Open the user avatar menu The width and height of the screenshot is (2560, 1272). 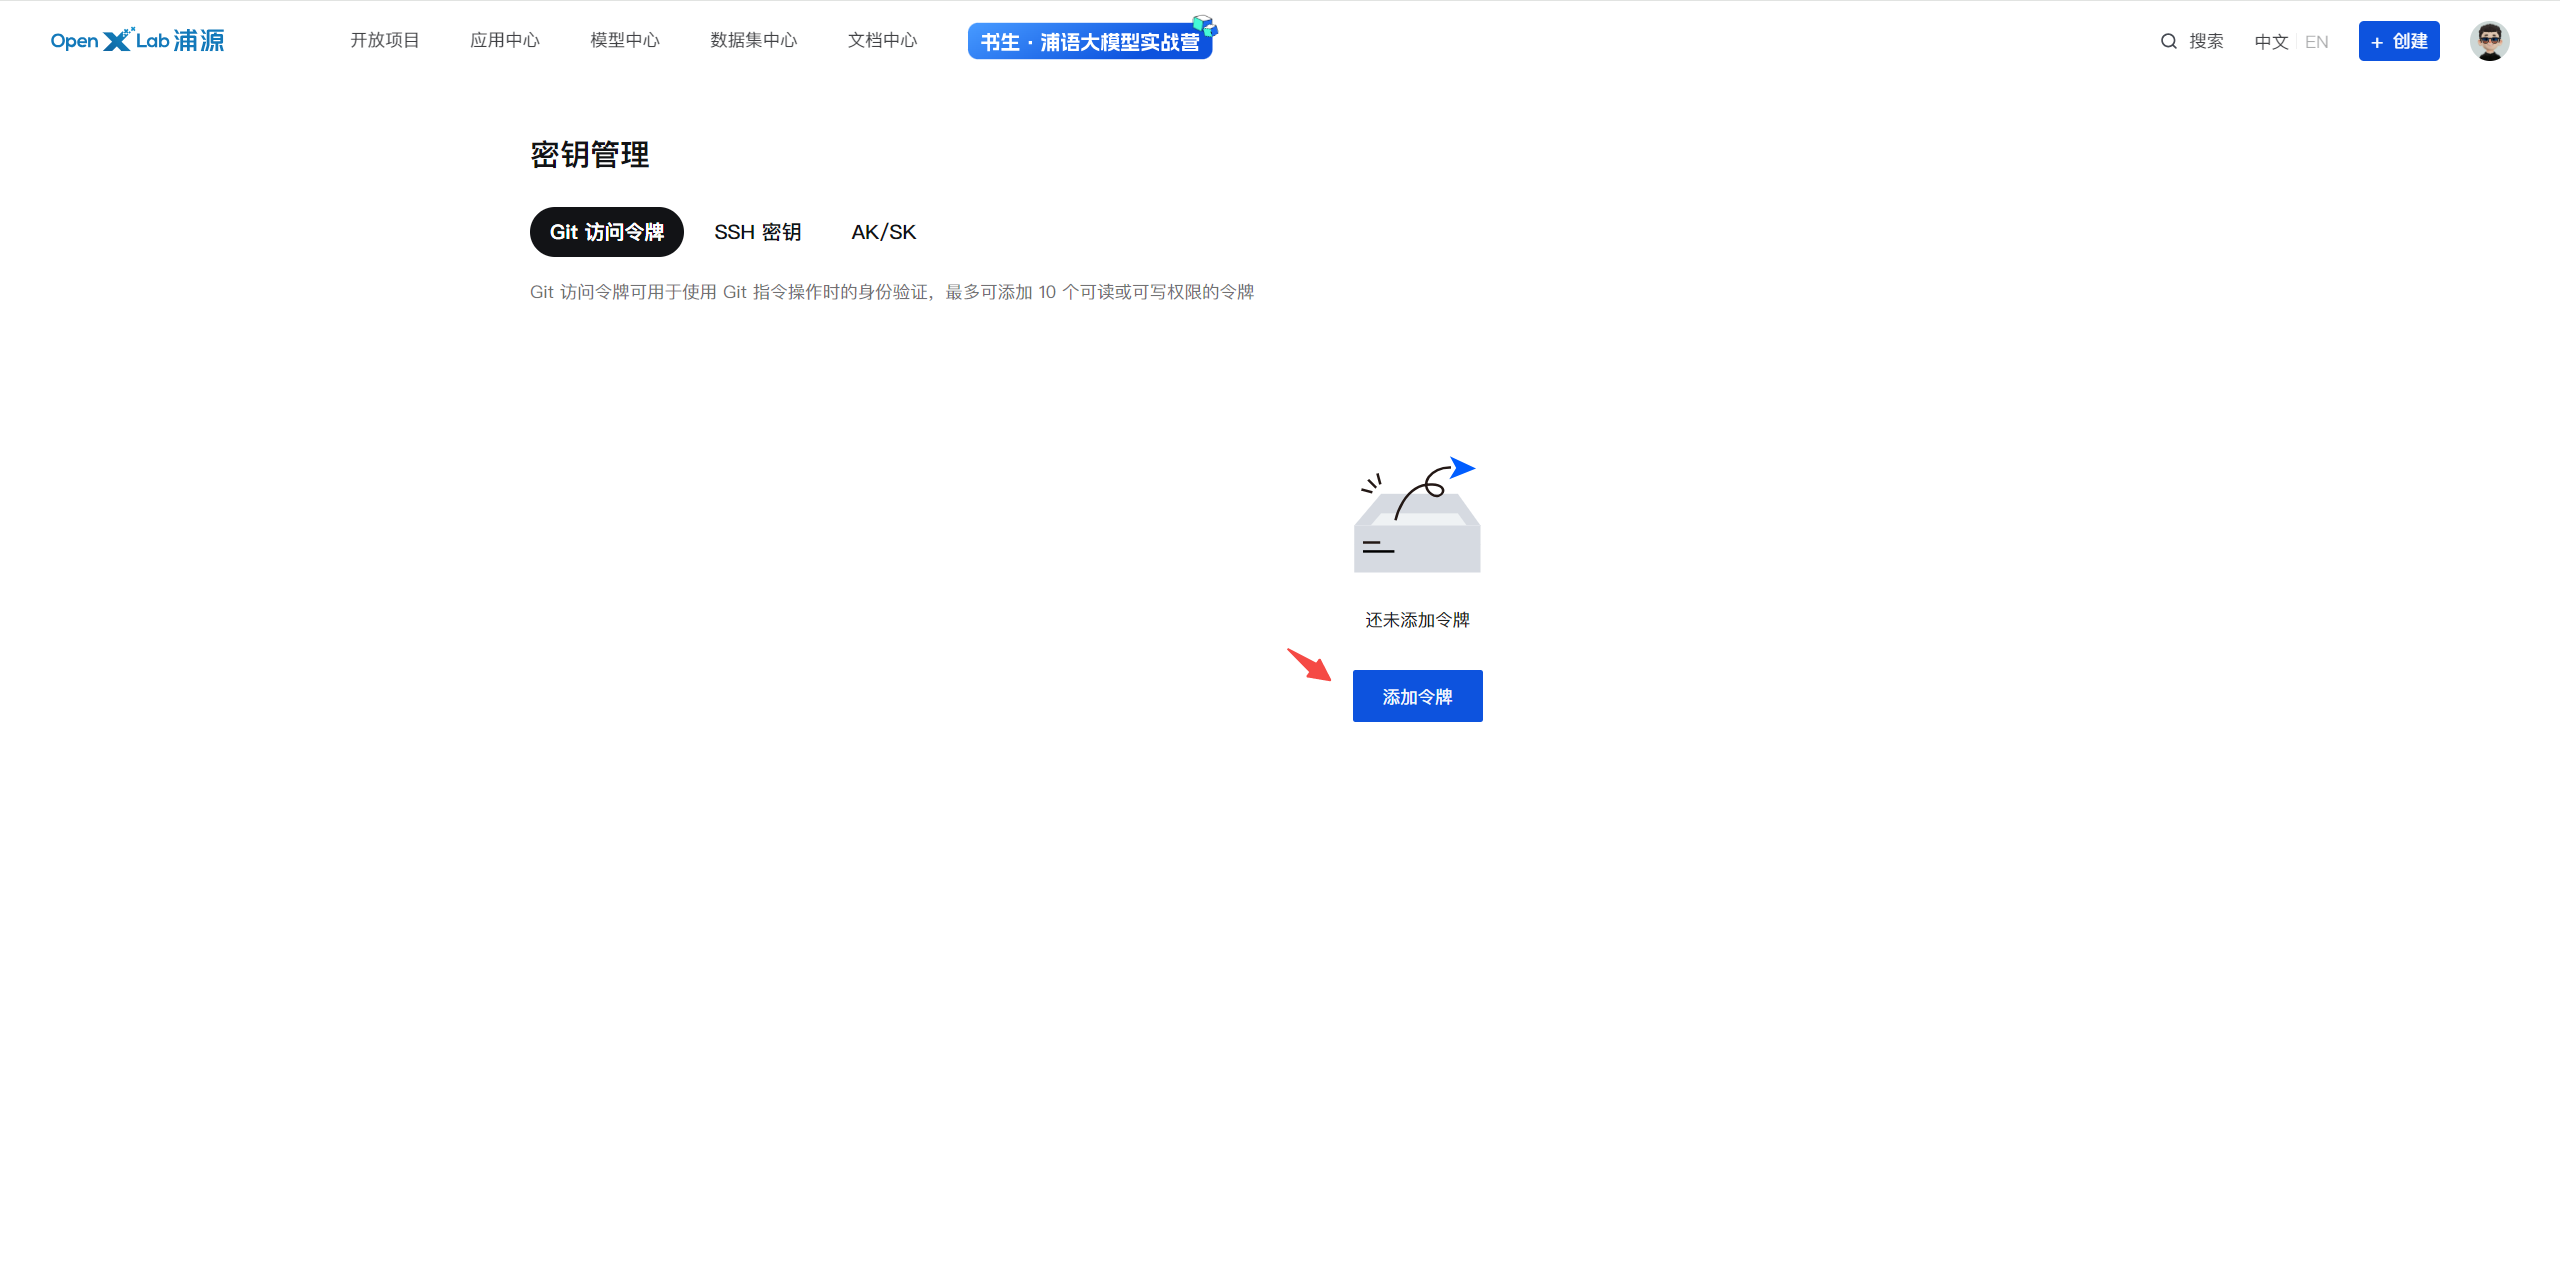(2489, 41)
